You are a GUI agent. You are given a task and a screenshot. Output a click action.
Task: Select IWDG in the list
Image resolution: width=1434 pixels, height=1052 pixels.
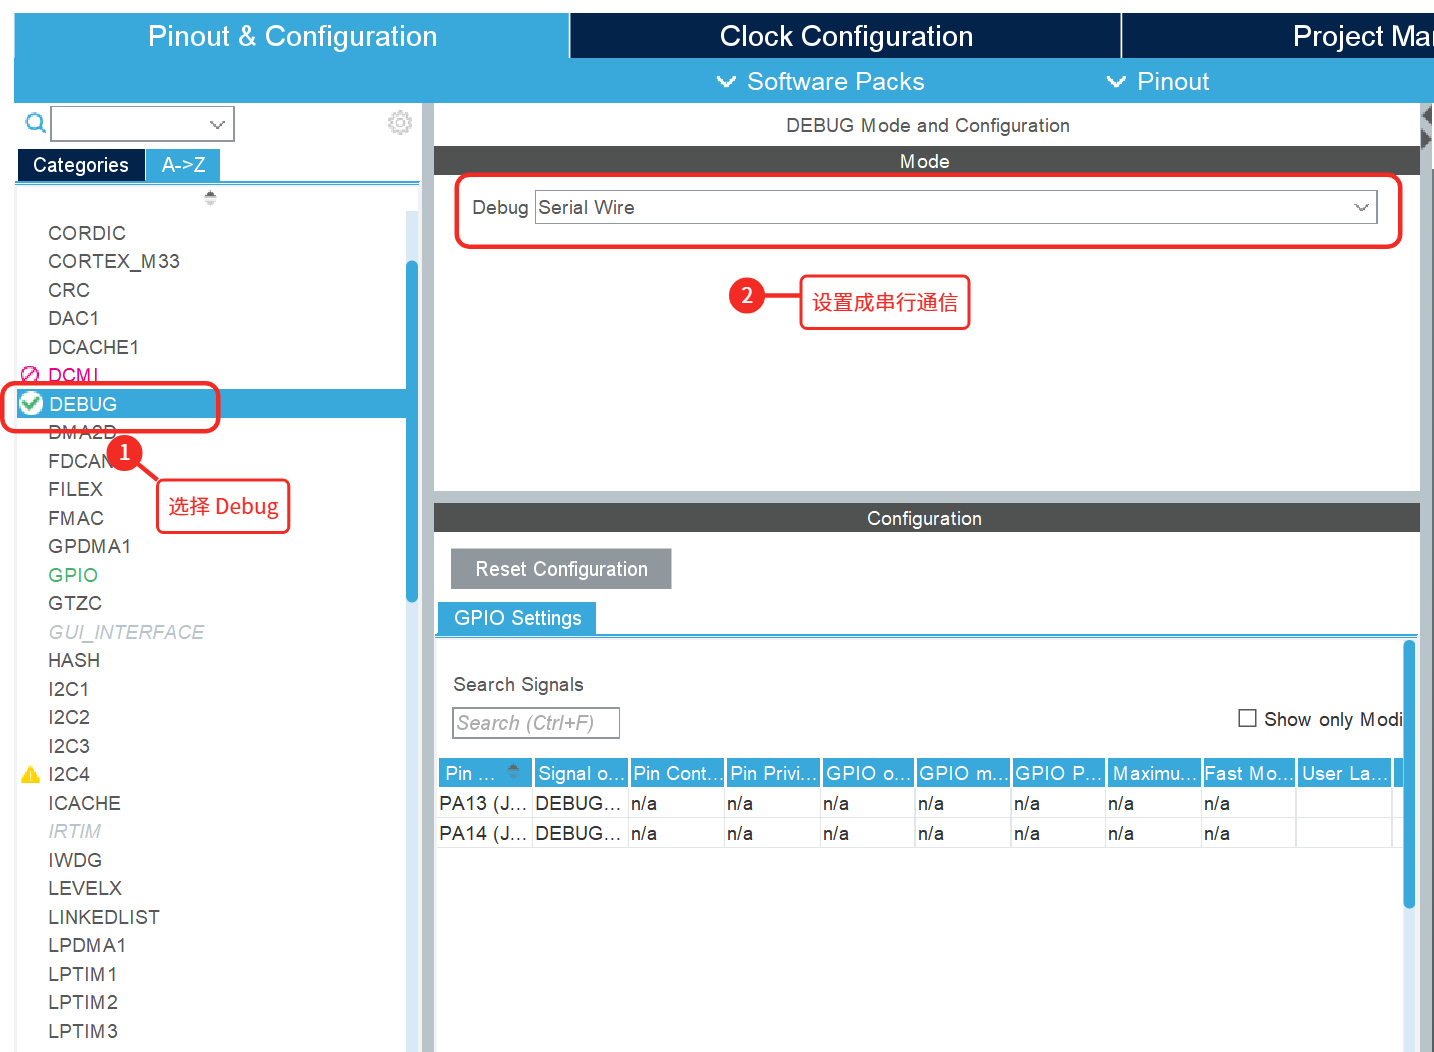pyautogui.click(x=75, y=860)
